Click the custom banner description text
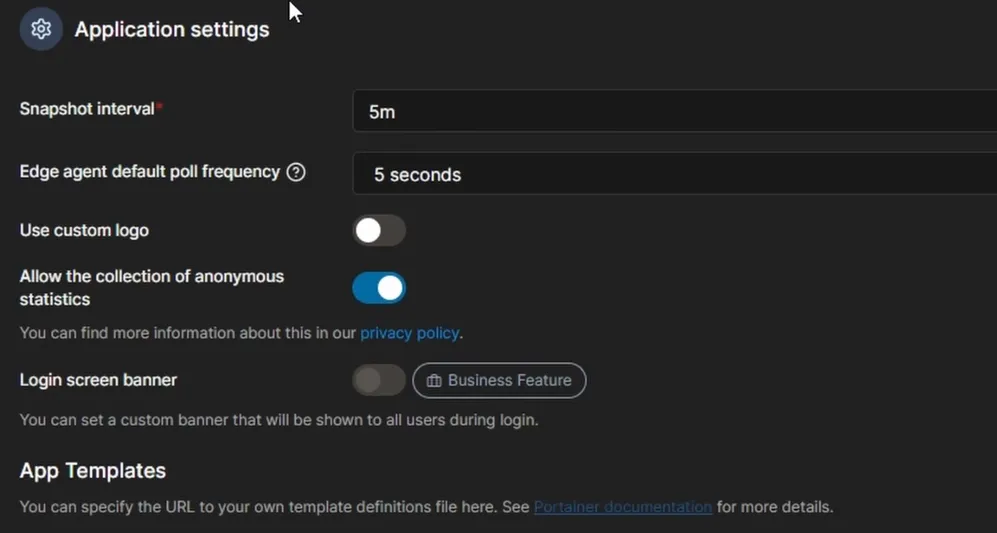 [x=279, y=420]
